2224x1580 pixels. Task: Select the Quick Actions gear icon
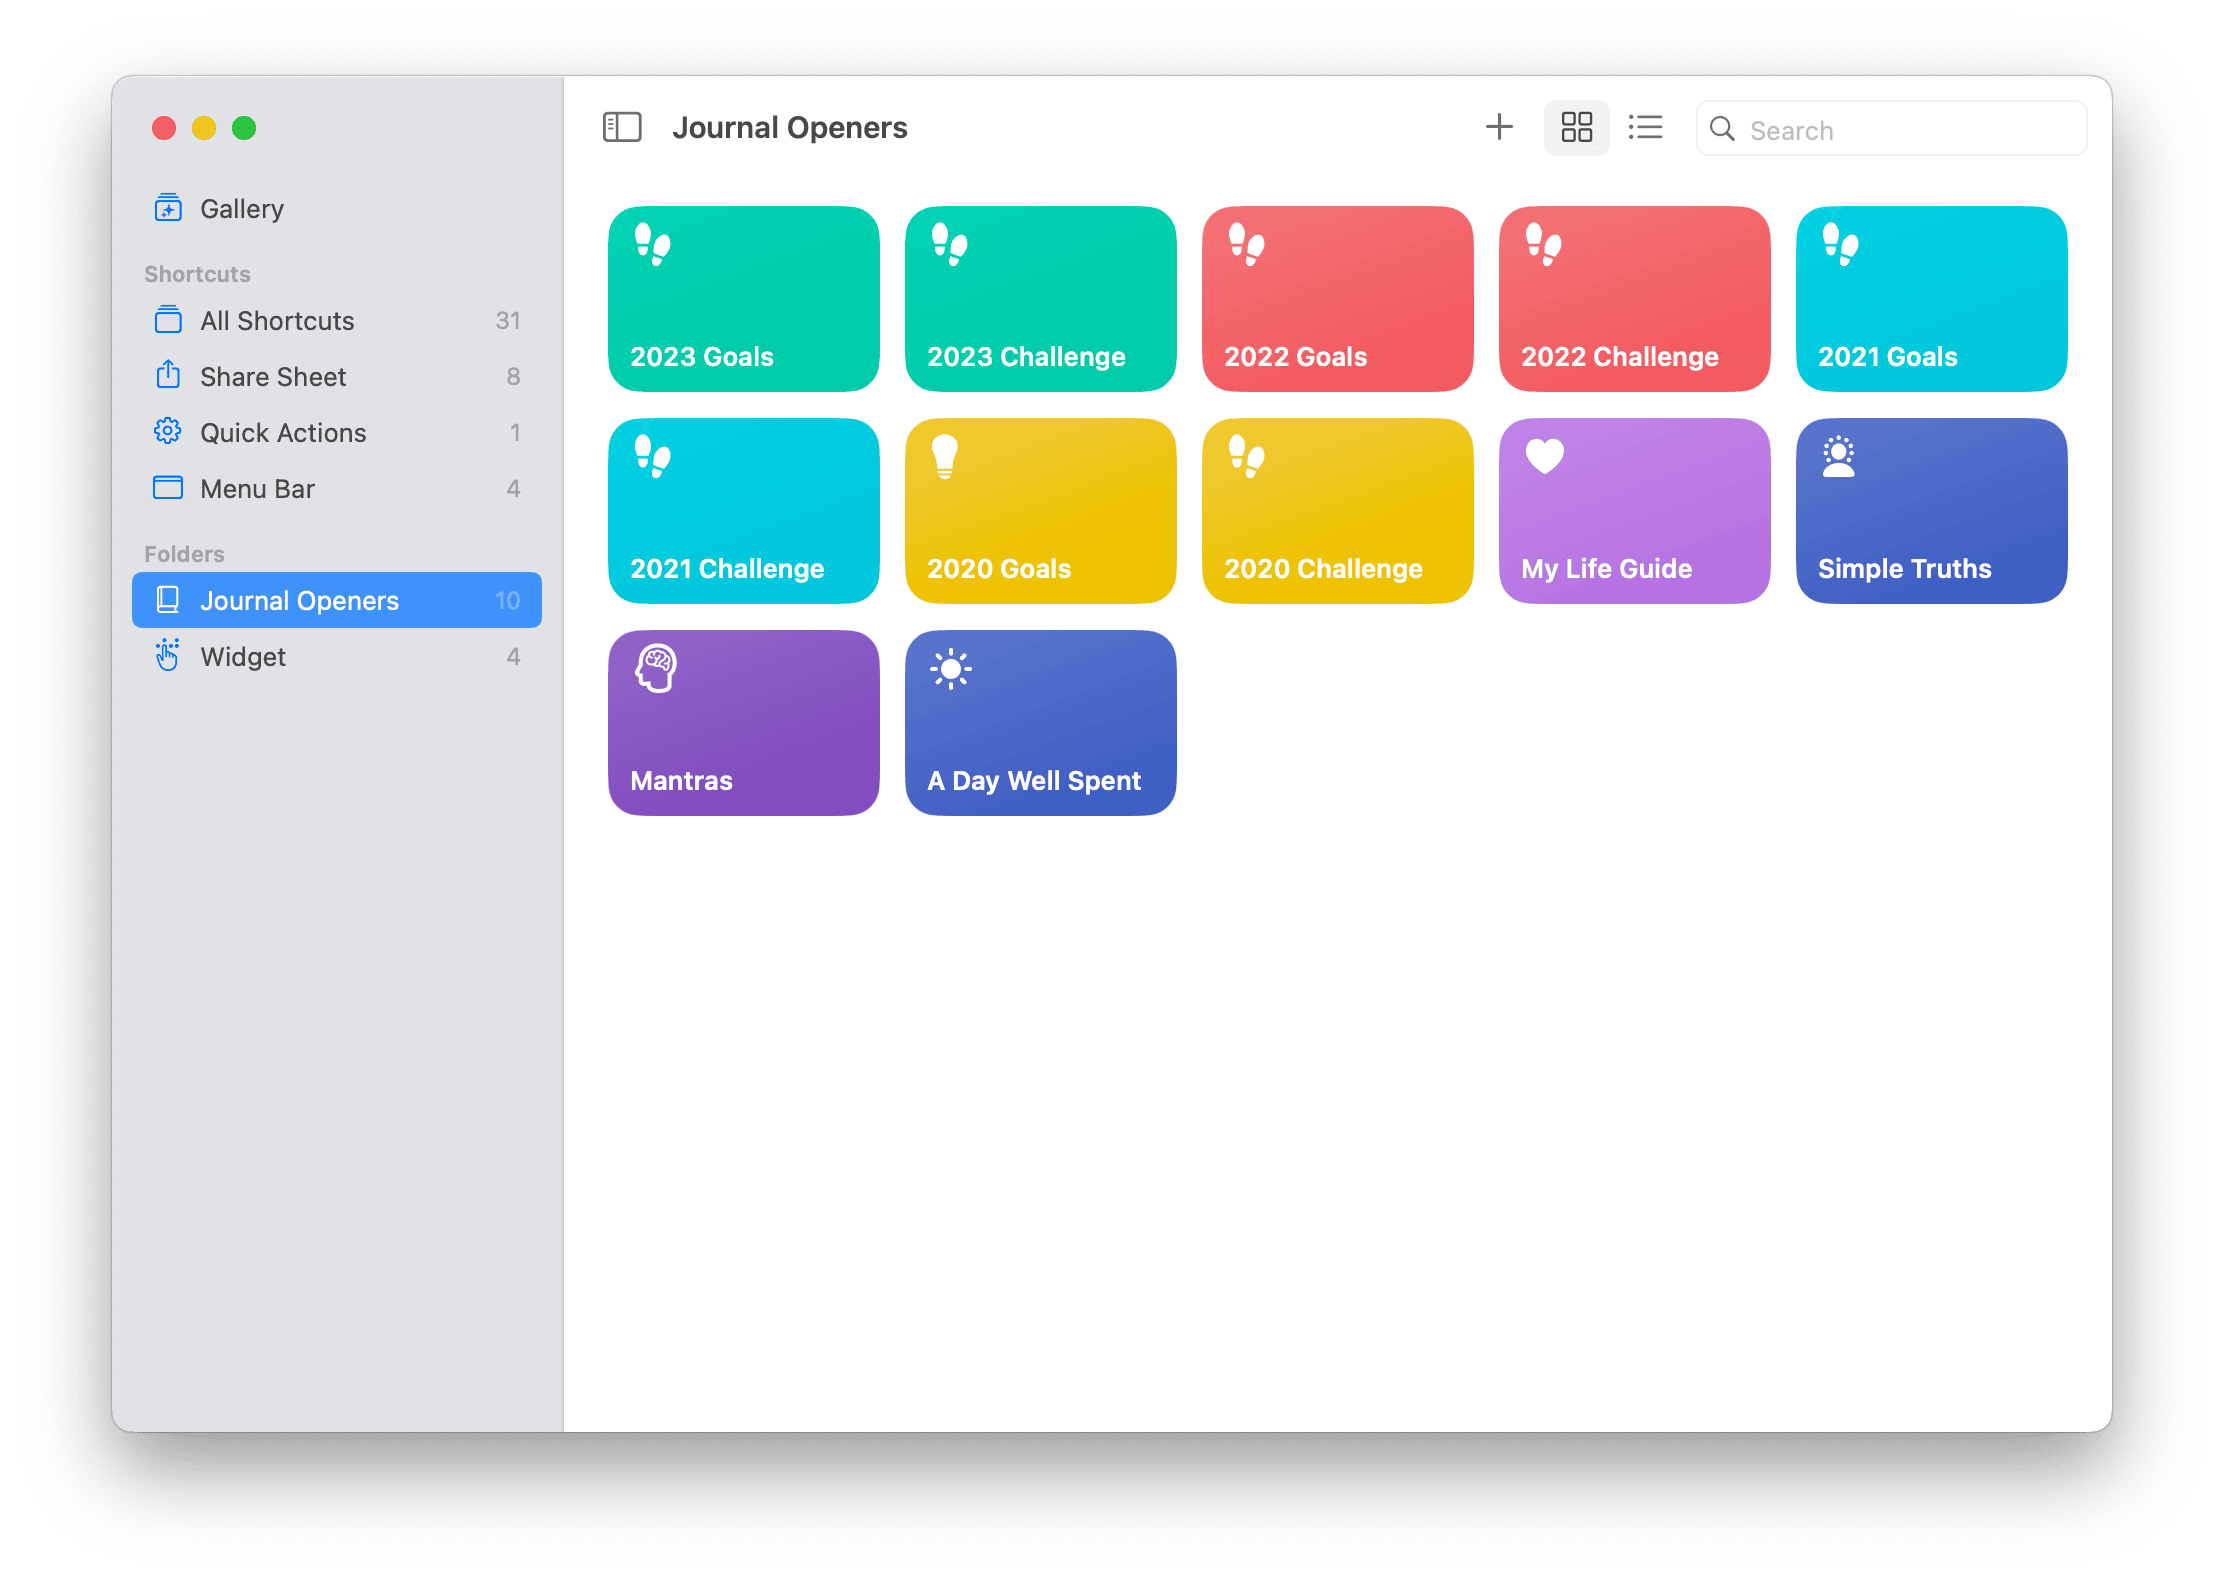coord(168,432)
